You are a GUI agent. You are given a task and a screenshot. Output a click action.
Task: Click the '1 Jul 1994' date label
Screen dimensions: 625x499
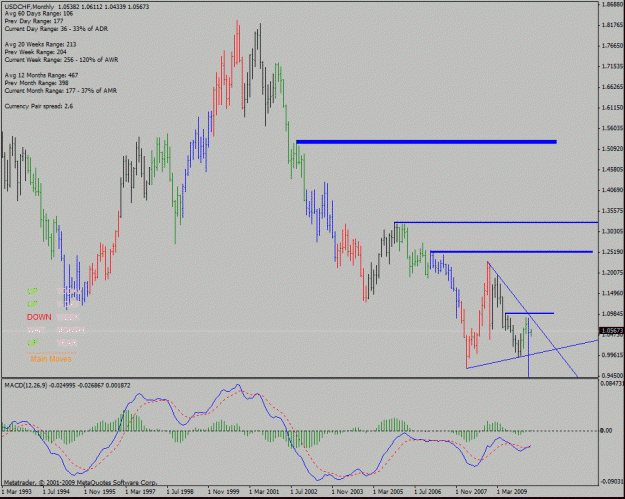tap(57, 491)
